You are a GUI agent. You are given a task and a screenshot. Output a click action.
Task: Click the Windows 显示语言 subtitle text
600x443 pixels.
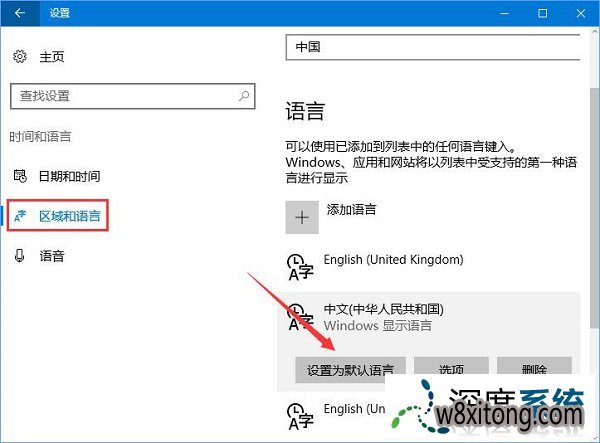click(376, 327)
